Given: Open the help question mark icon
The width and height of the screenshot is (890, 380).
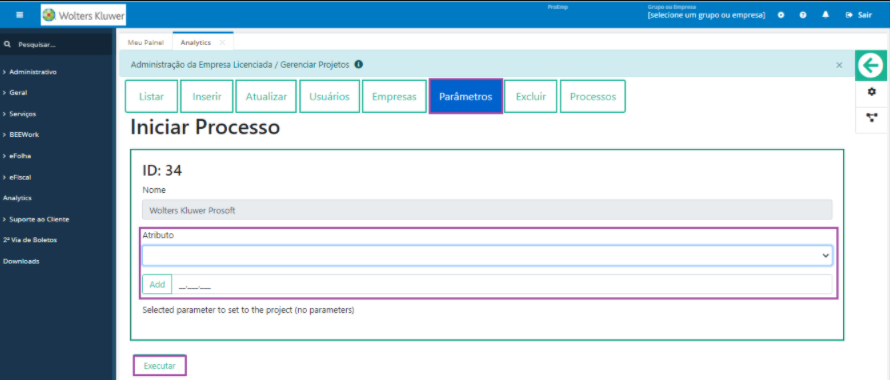Looking at the screenshot, I should (803, 15).
